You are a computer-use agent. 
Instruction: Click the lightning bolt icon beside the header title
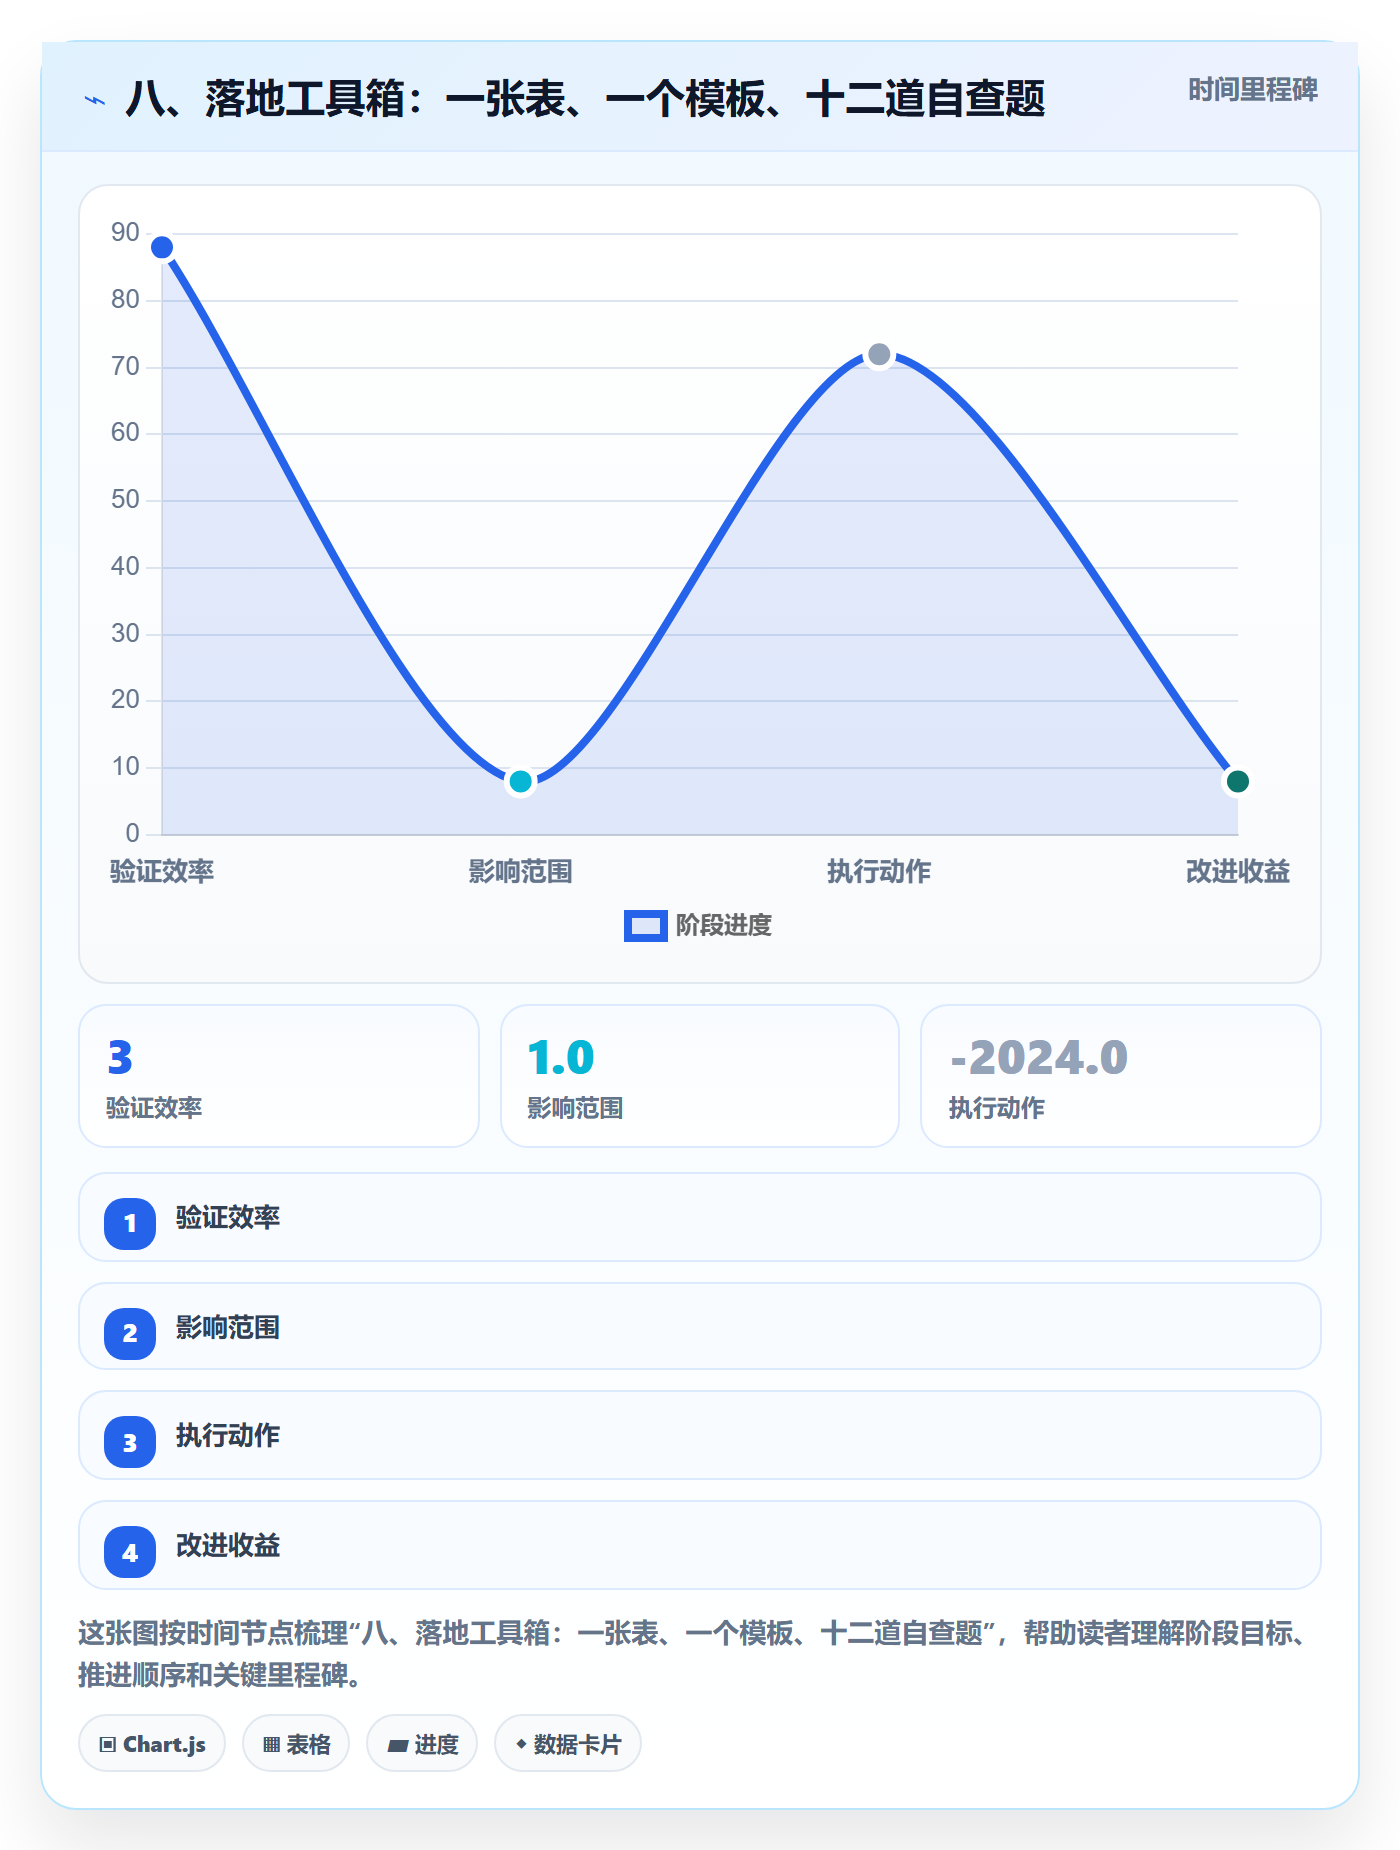pos(95,100)
